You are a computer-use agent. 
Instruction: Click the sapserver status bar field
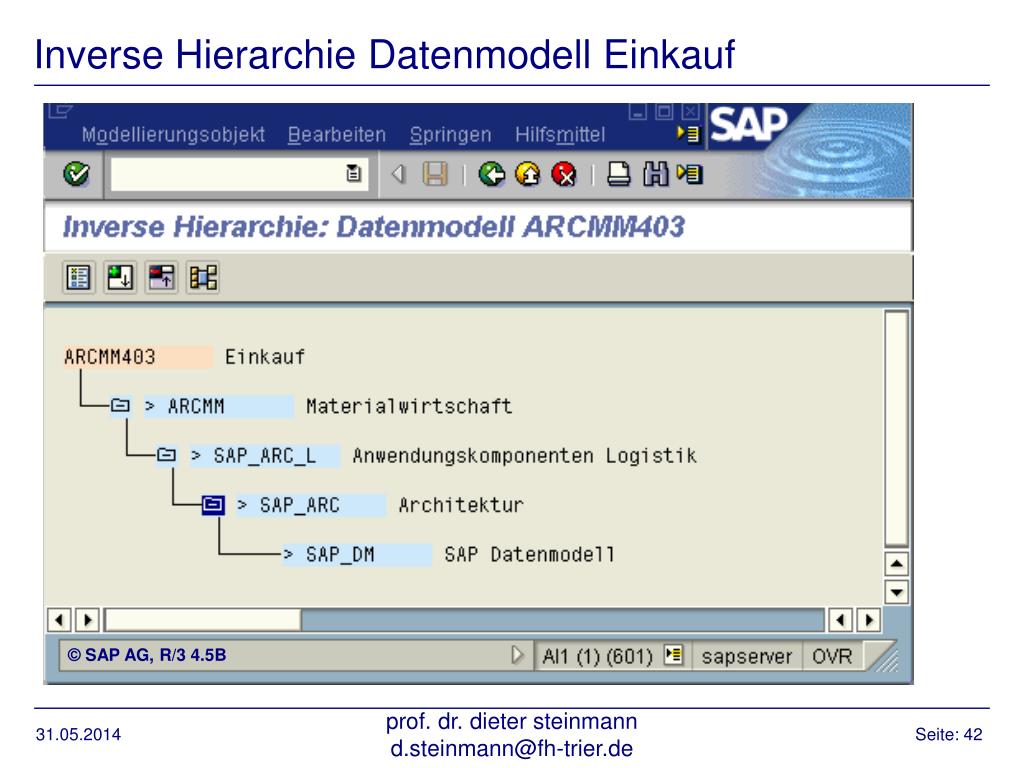pos(746,656)
